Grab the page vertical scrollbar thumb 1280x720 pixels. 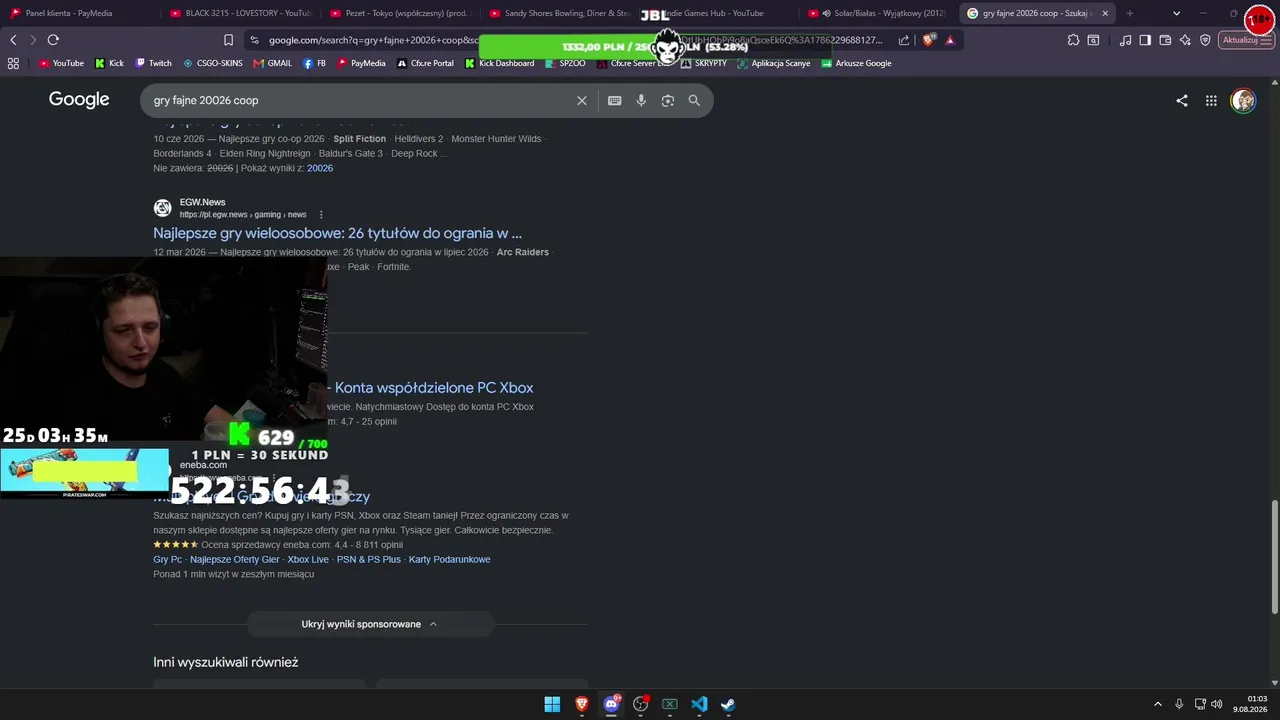pyautogui.click(x=1274, y=557)
